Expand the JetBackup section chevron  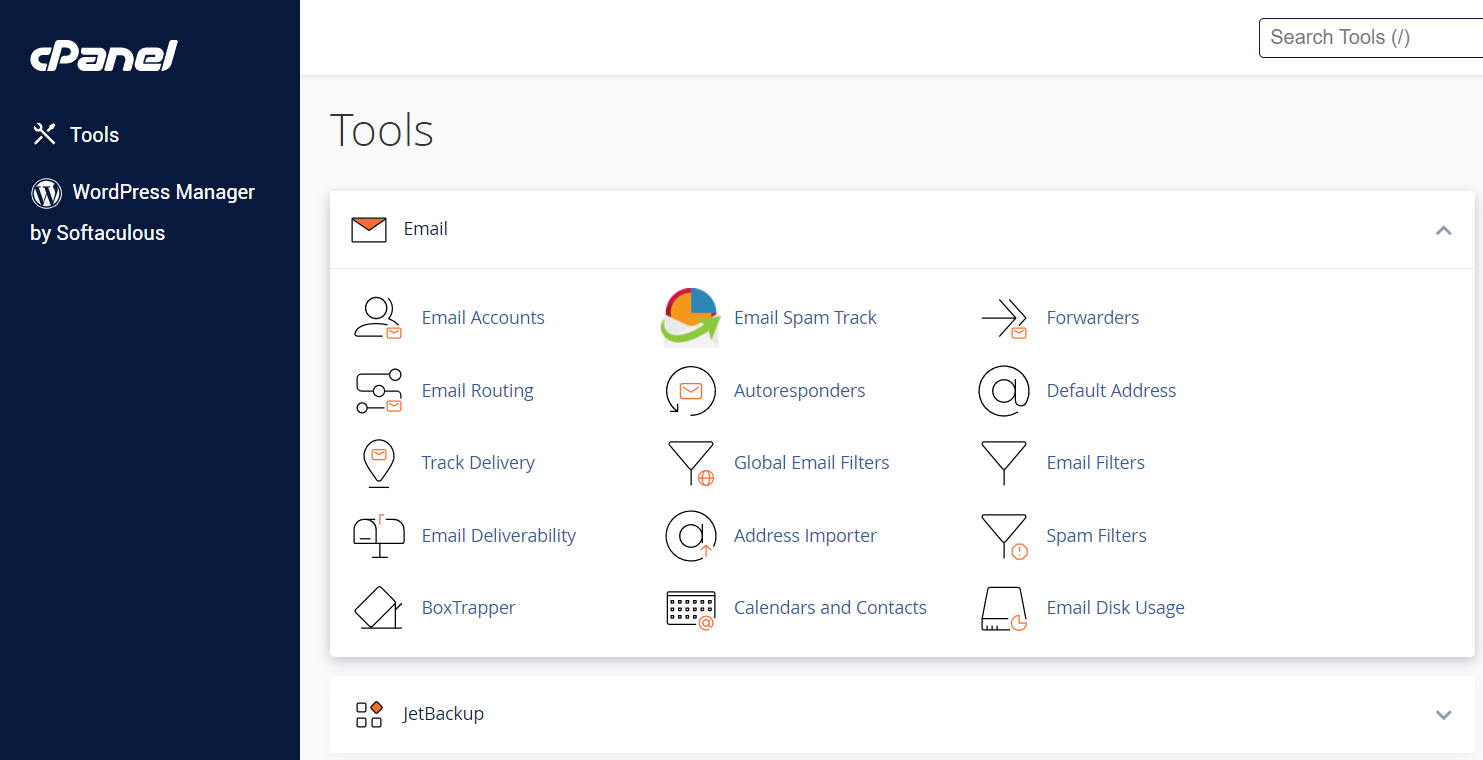pyautogui.click(x=1443, y=715)
